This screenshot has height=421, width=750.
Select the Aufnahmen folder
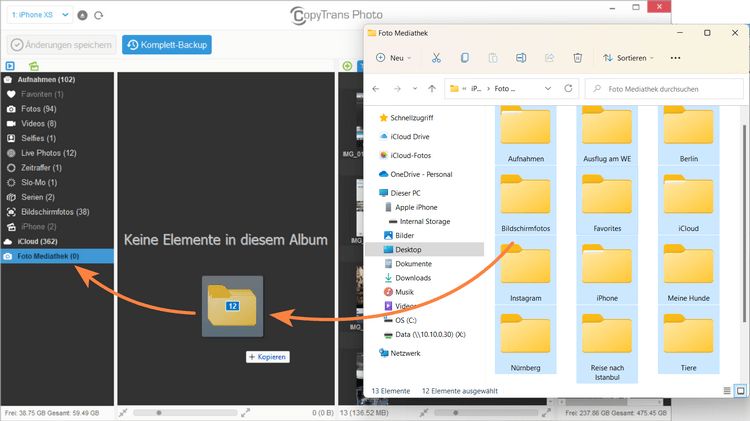coord(526,135)
